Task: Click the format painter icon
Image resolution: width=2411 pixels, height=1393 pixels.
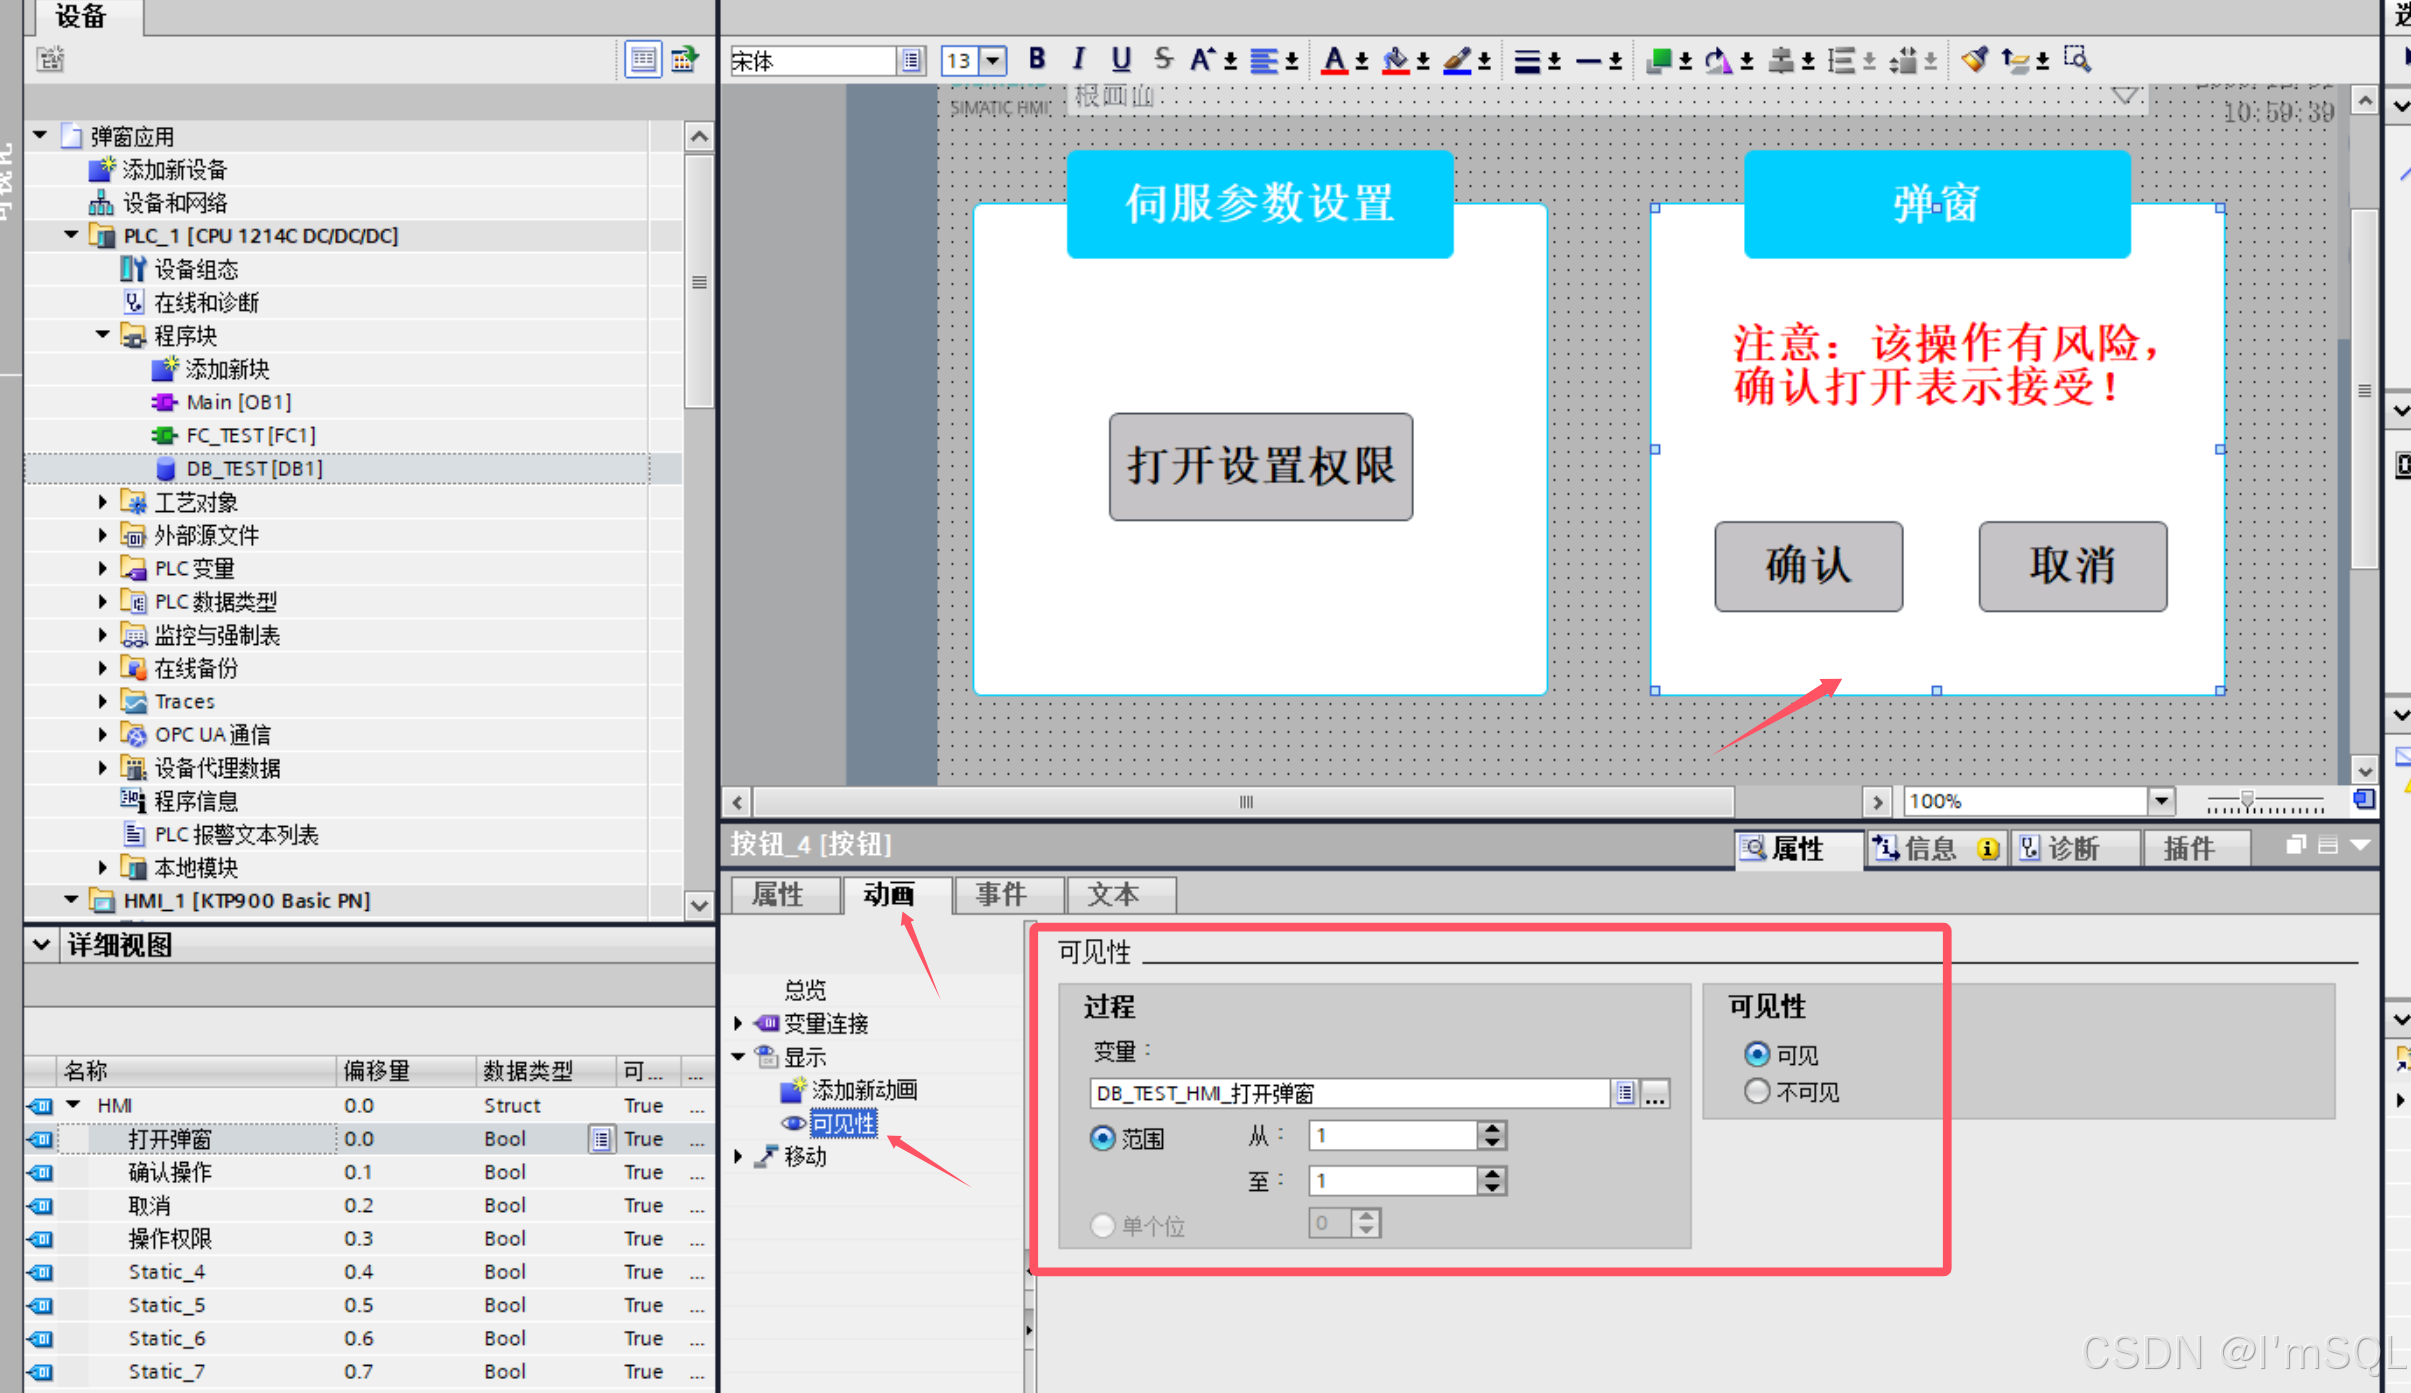Action: (1974, 60)
